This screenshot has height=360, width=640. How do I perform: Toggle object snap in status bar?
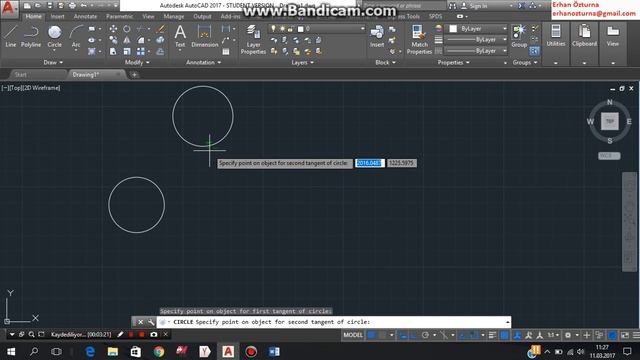coord(473,335)
